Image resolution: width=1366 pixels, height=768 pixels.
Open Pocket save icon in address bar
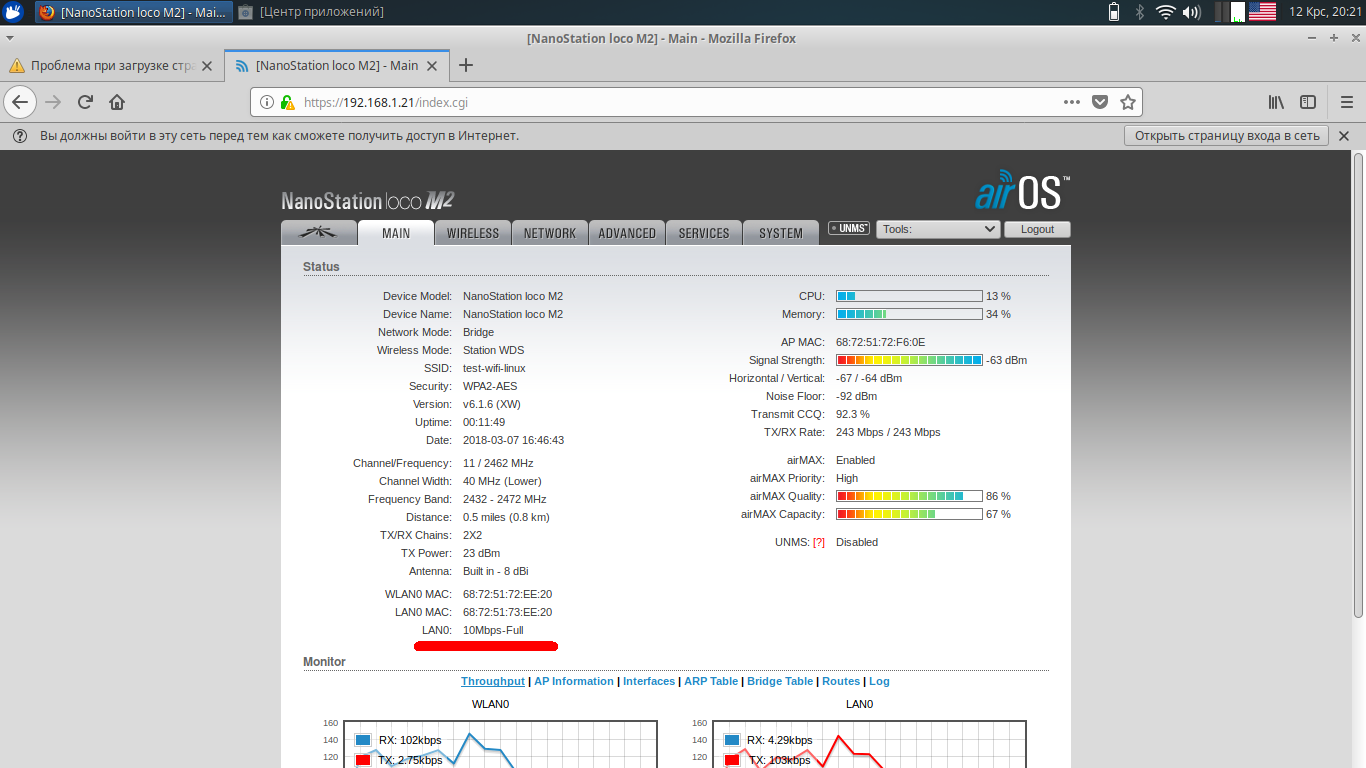coord(1100,102)
